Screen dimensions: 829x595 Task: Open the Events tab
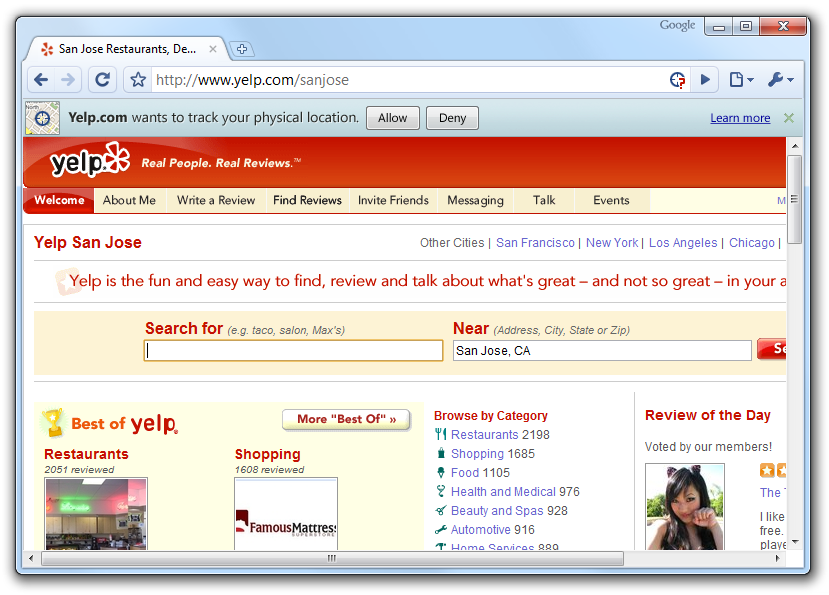[x=611, y=200]
